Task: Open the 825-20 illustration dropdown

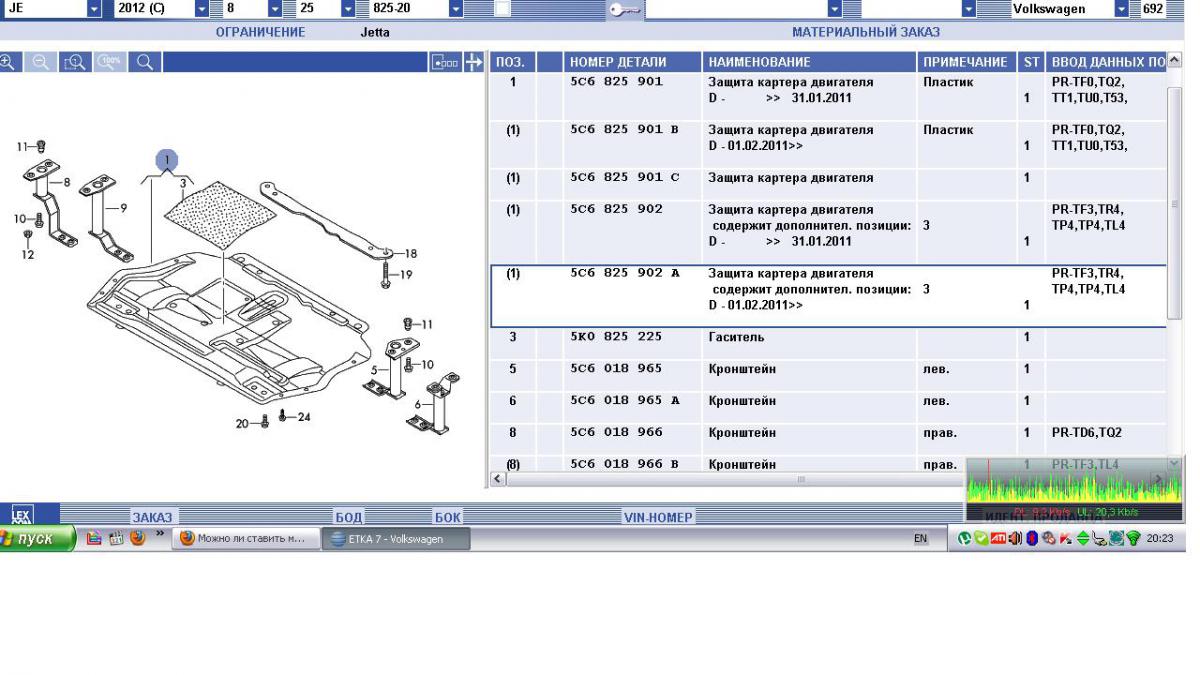Action: coord(455,9)
